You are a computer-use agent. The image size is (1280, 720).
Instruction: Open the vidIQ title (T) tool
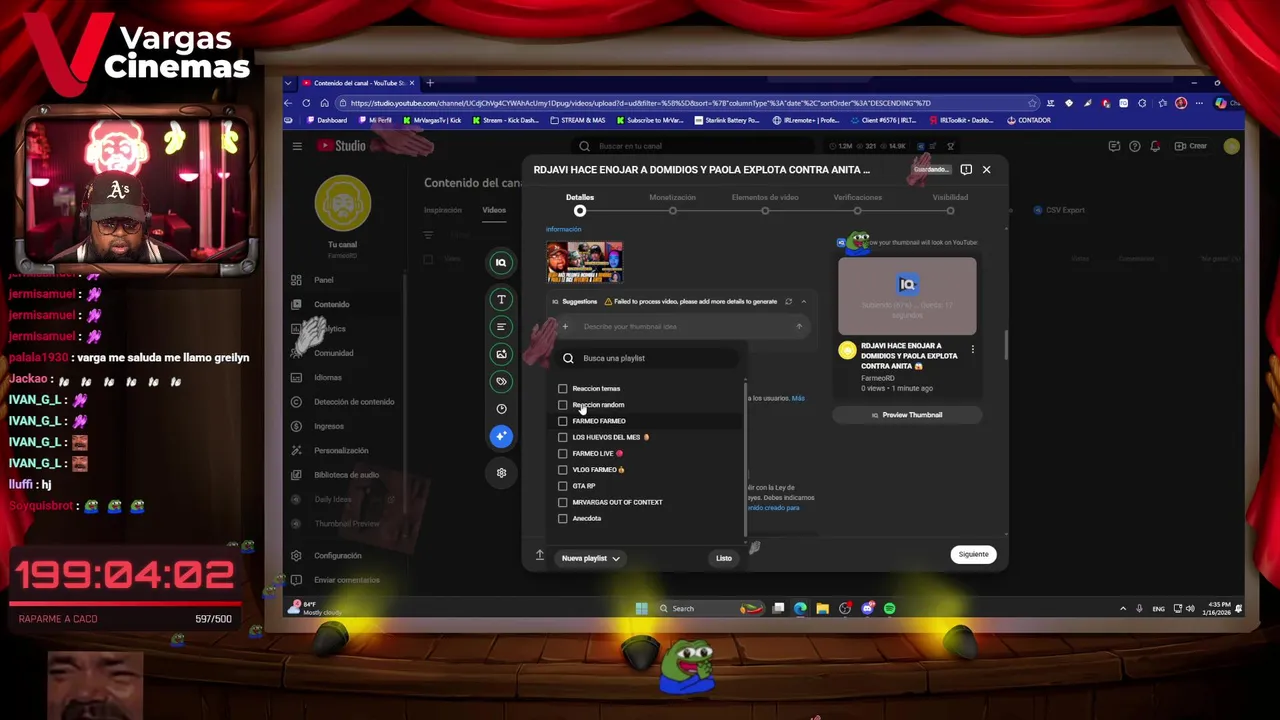point(501,299)
